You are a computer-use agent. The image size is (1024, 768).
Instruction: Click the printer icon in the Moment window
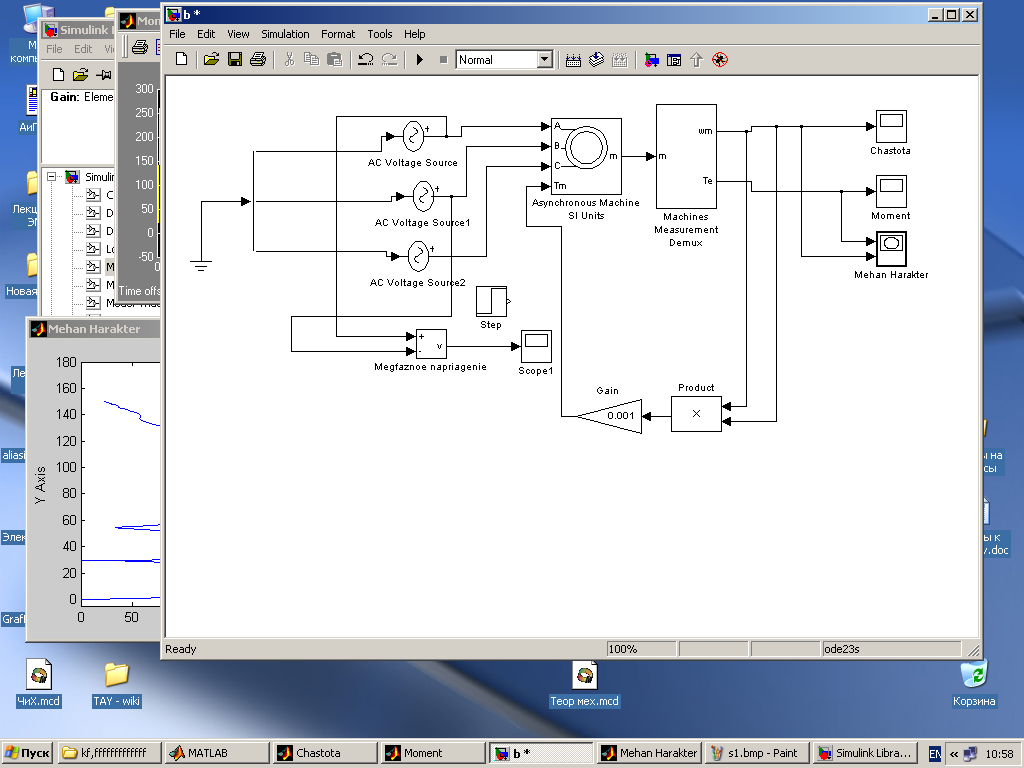tap(140, 47)
